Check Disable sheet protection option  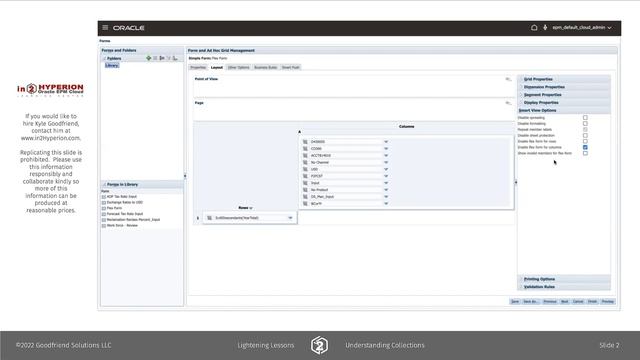[585, 135]
